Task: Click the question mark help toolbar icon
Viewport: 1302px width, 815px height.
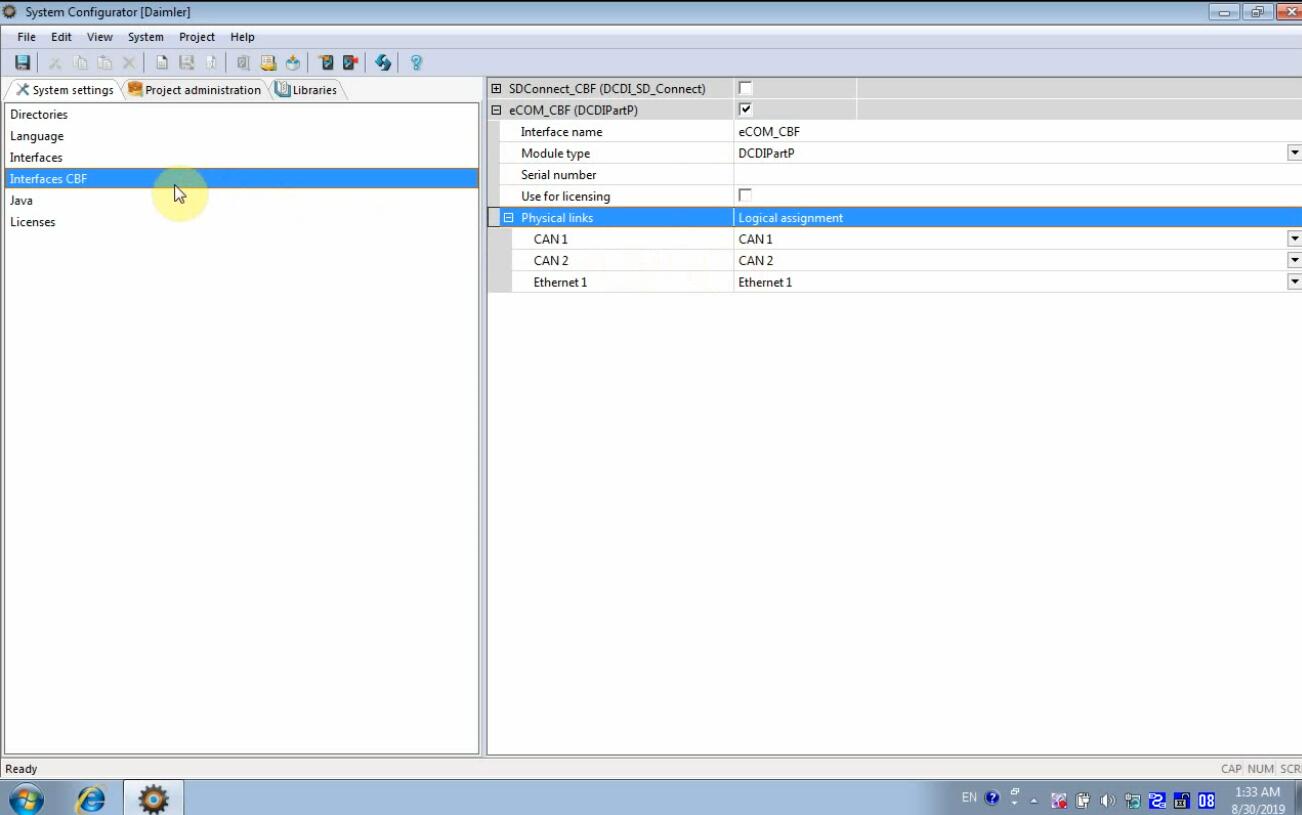Action: (x=416, y=63)
